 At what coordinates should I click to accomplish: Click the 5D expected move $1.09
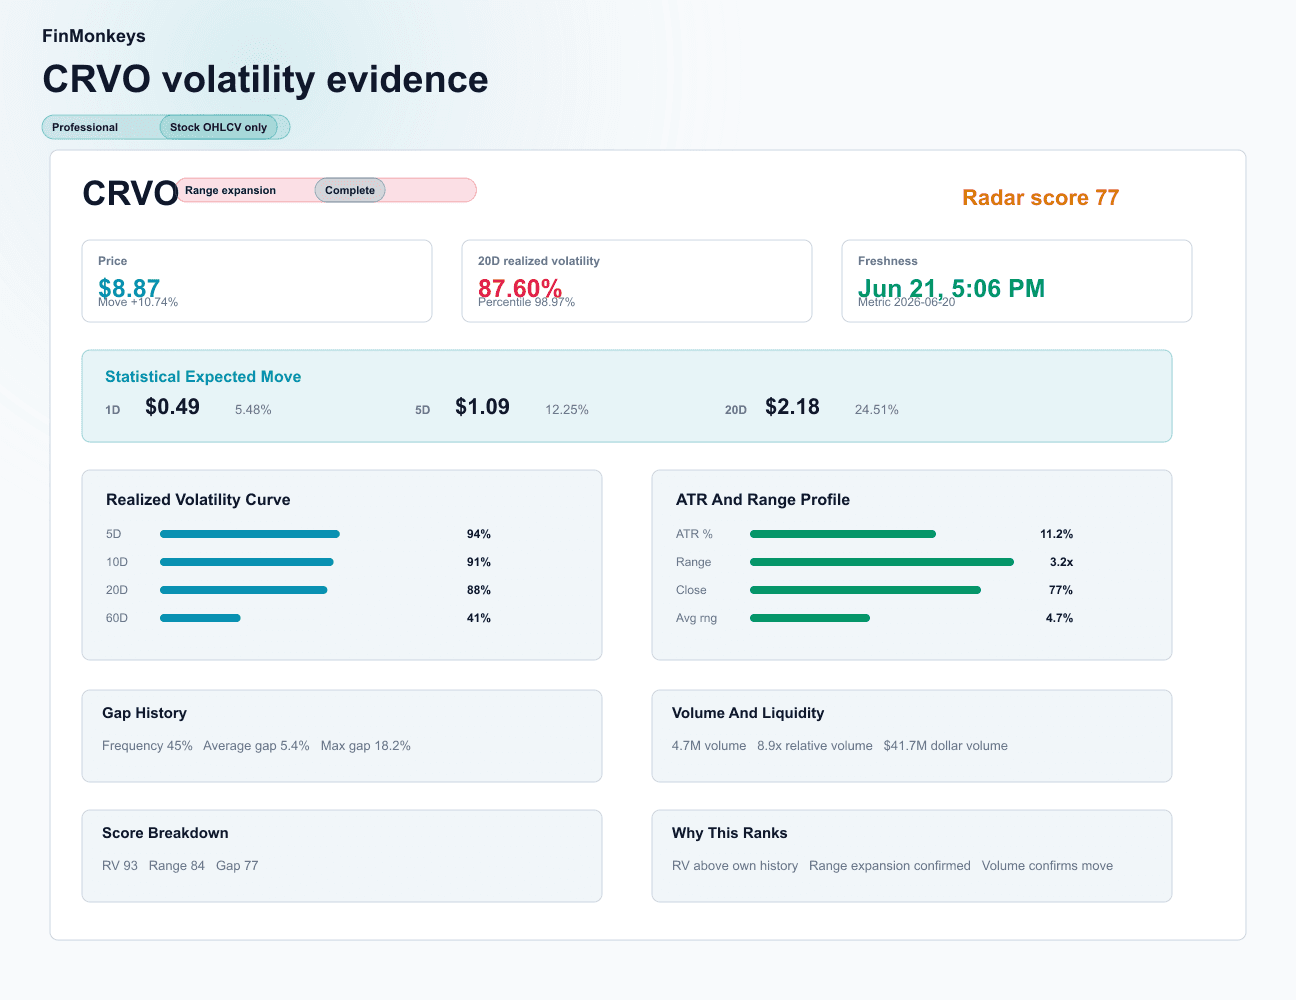[482, 407]
